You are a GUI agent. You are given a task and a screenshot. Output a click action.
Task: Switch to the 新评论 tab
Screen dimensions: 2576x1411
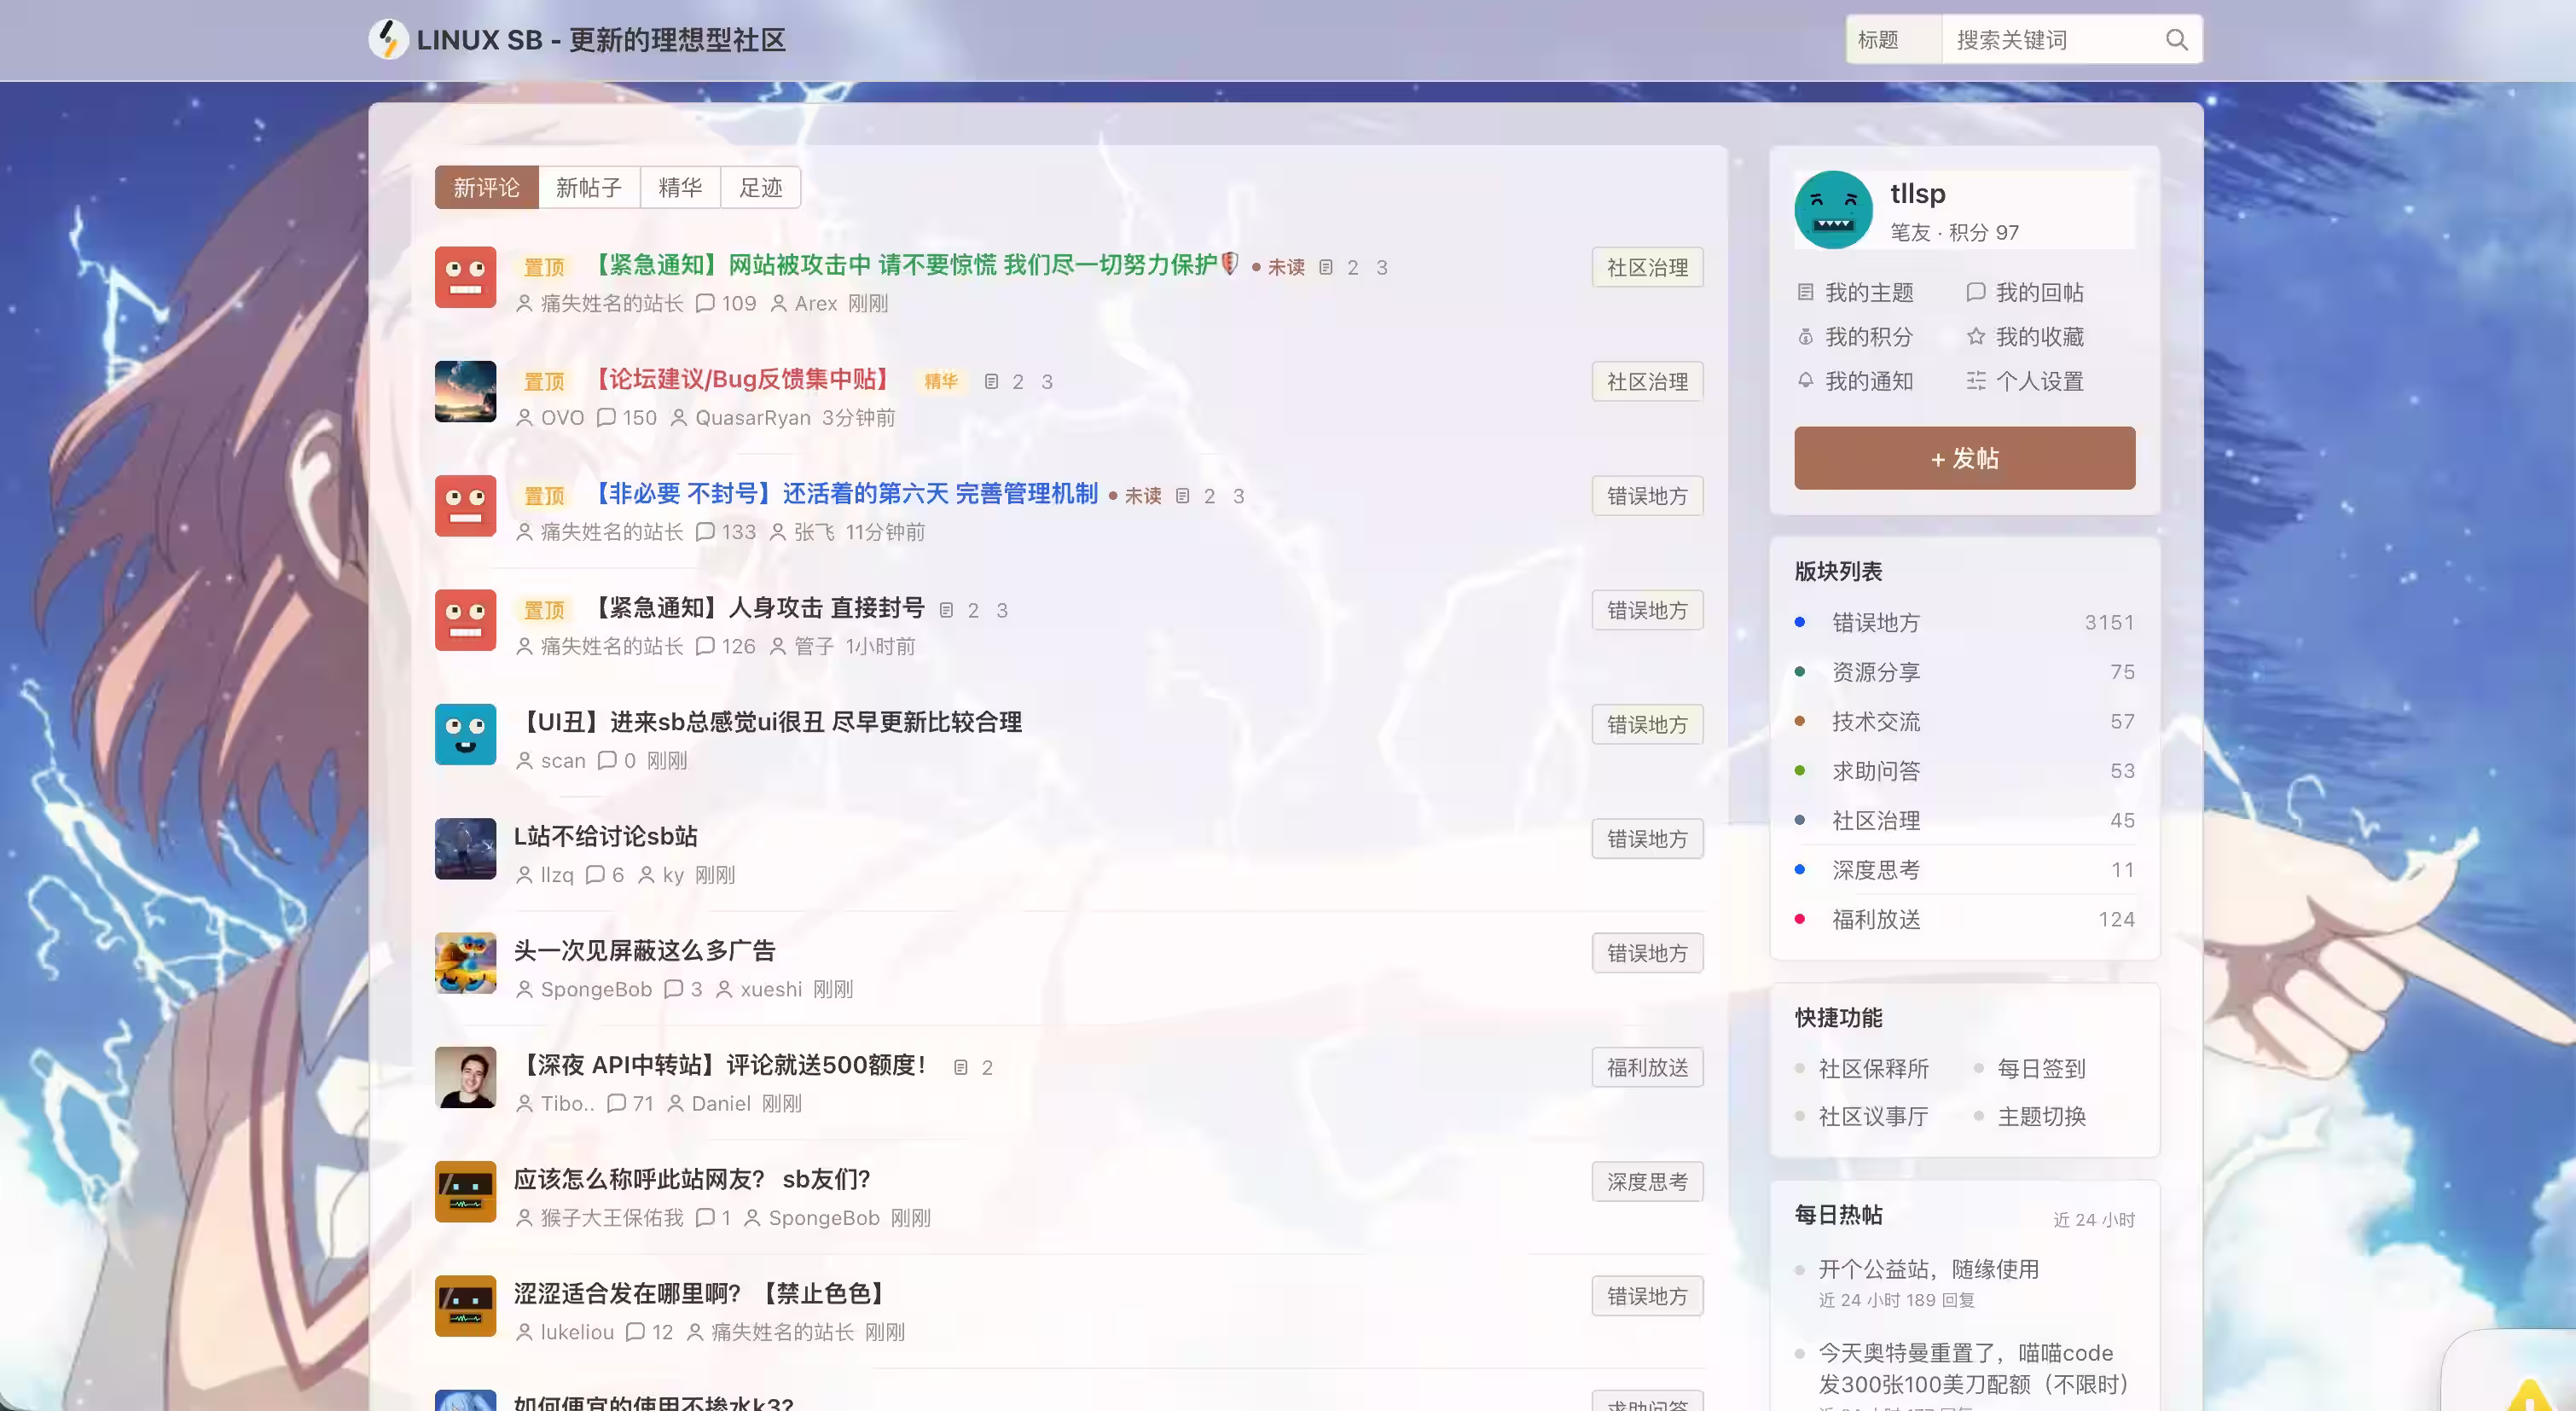[x=486, y=187]
